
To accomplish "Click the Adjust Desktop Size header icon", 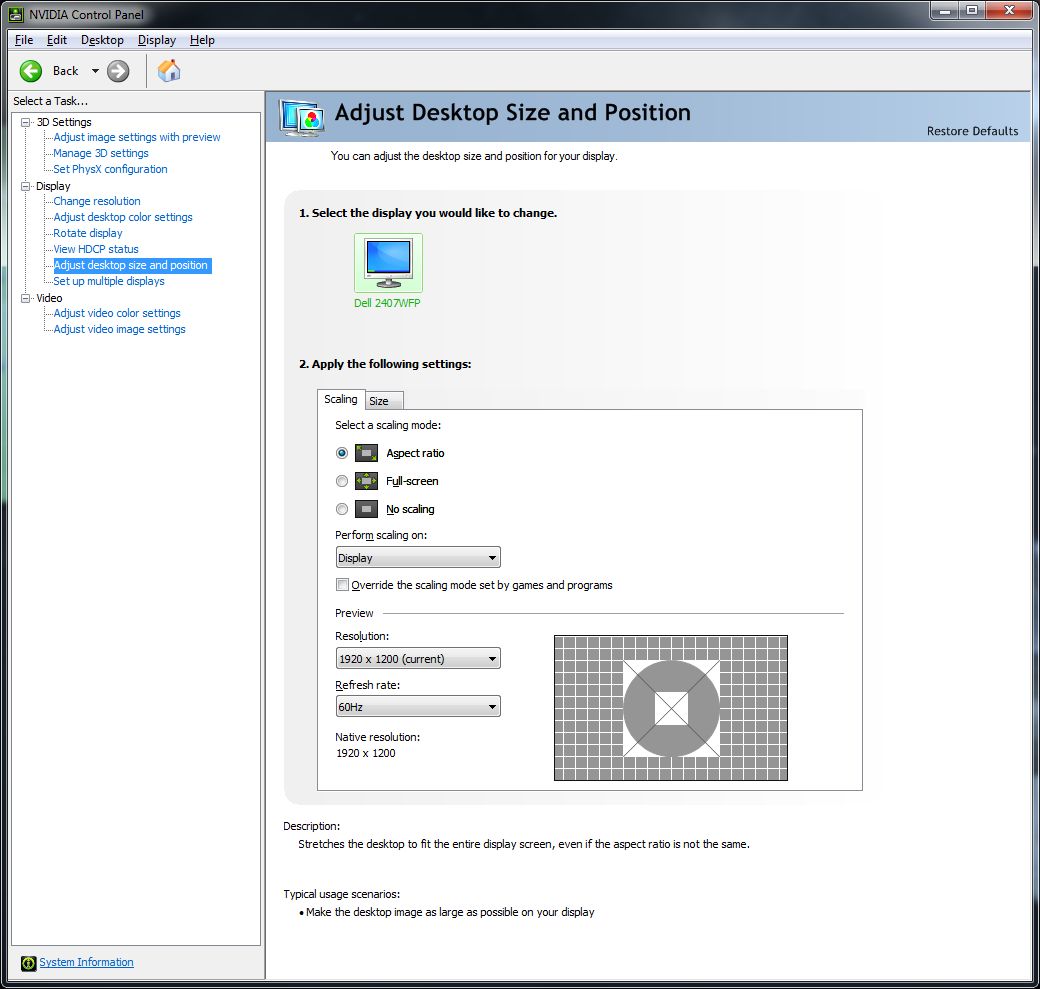I will pyautogui.click(x=302, y=118).
